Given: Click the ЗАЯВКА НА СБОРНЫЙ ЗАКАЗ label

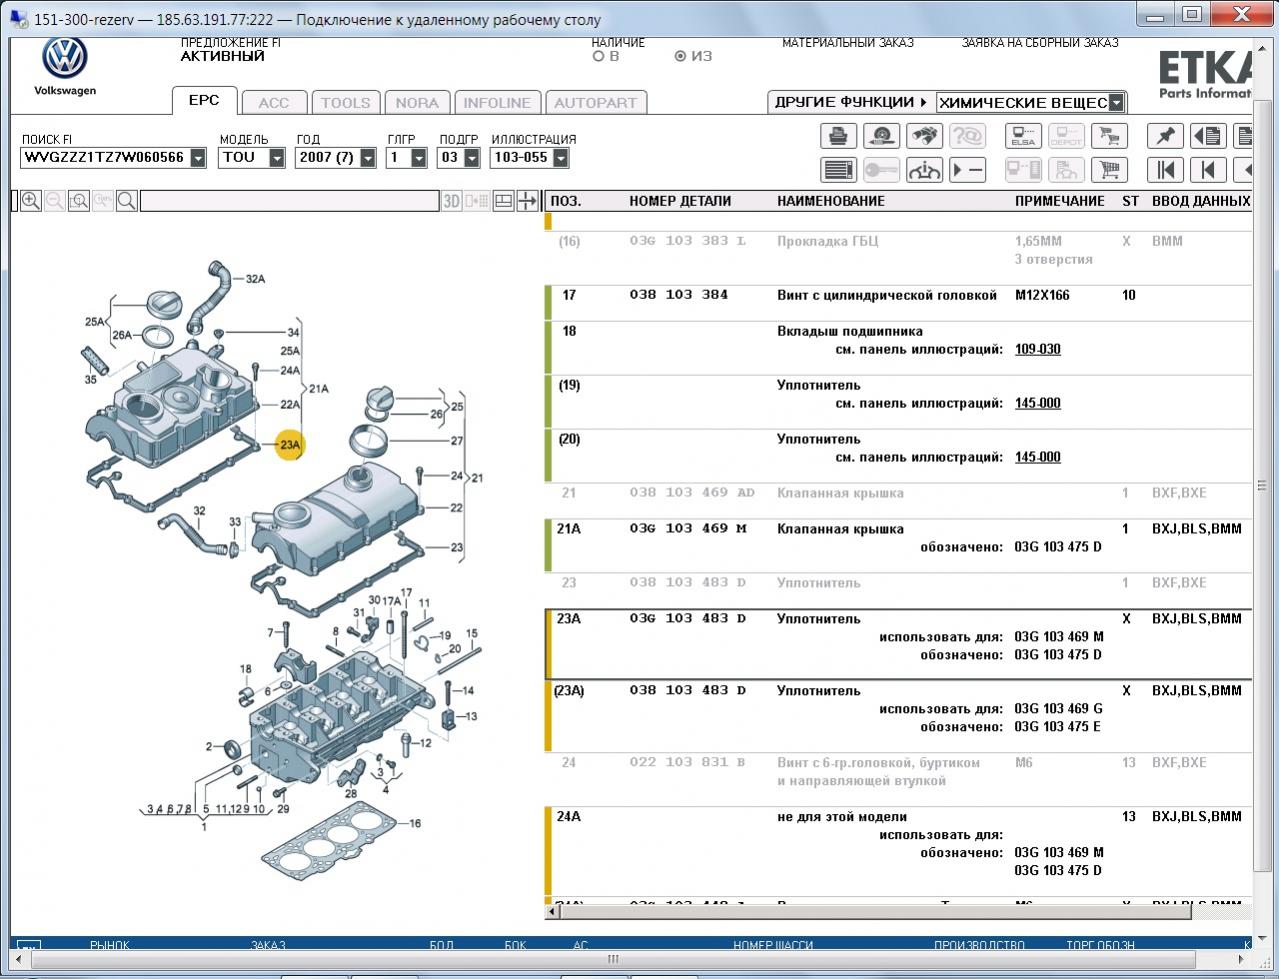Looking at the screenshot, I should tap(1040, 43).
